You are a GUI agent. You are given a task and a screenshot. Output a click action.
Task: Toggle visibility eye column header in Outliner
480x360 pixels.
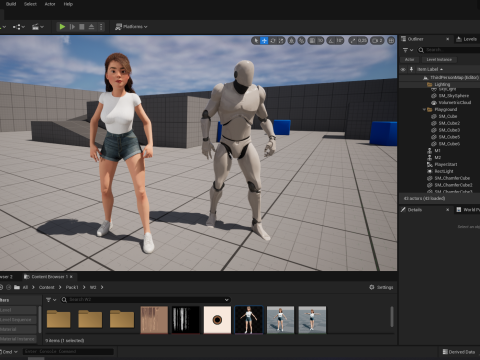point(403,69)
